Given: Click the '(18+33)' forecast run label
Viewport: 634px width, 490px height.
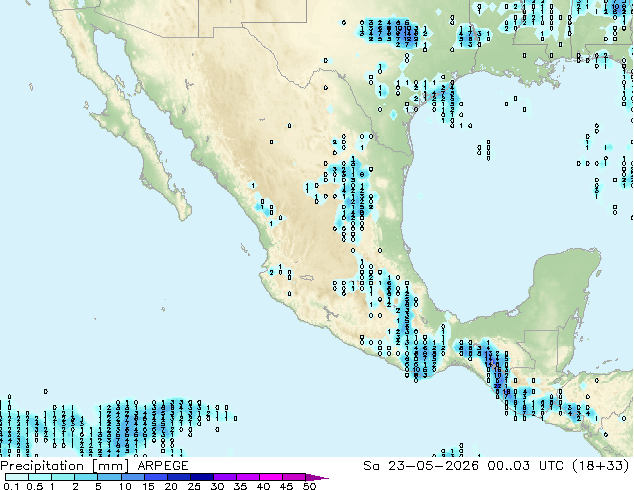Looking at the screenshot, I should pos(601,466).
